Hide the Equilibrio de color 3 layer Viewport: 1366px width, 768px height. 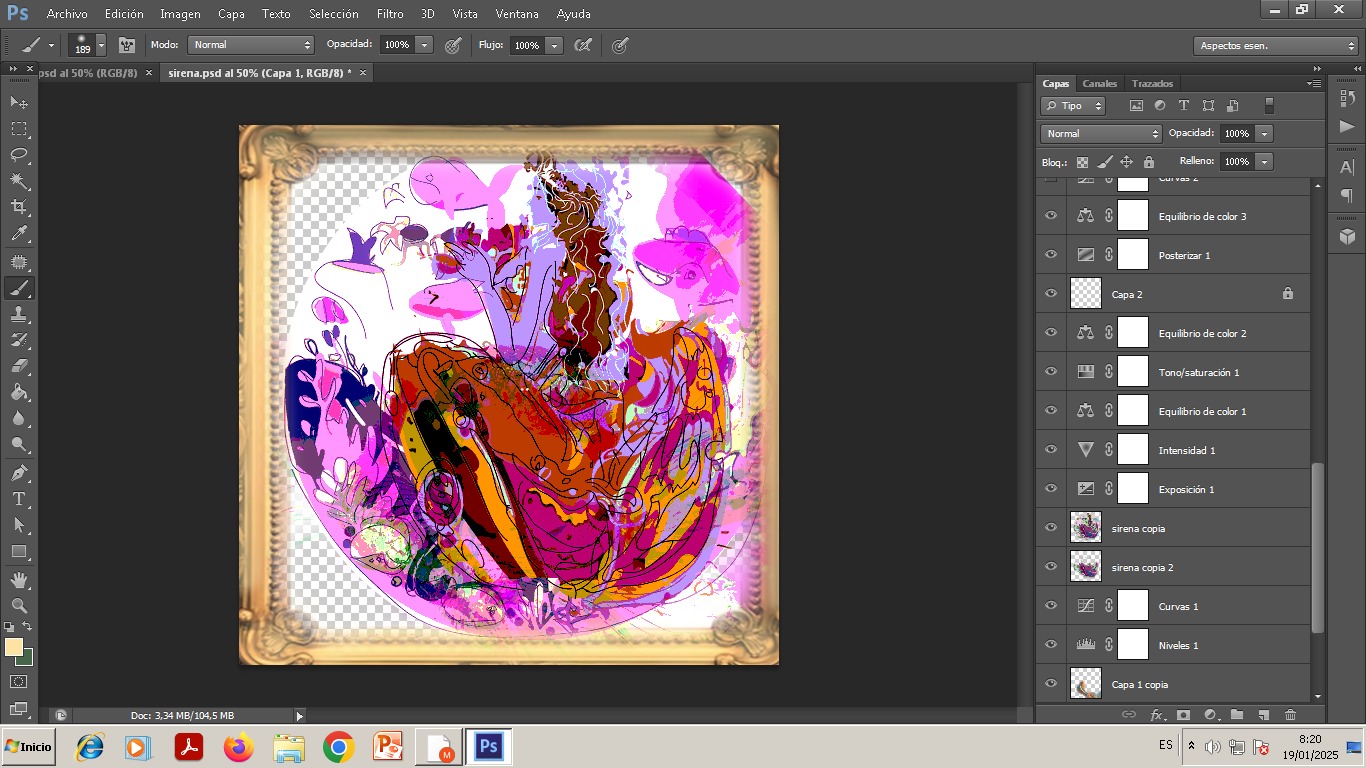click(x=1051, y=216)
